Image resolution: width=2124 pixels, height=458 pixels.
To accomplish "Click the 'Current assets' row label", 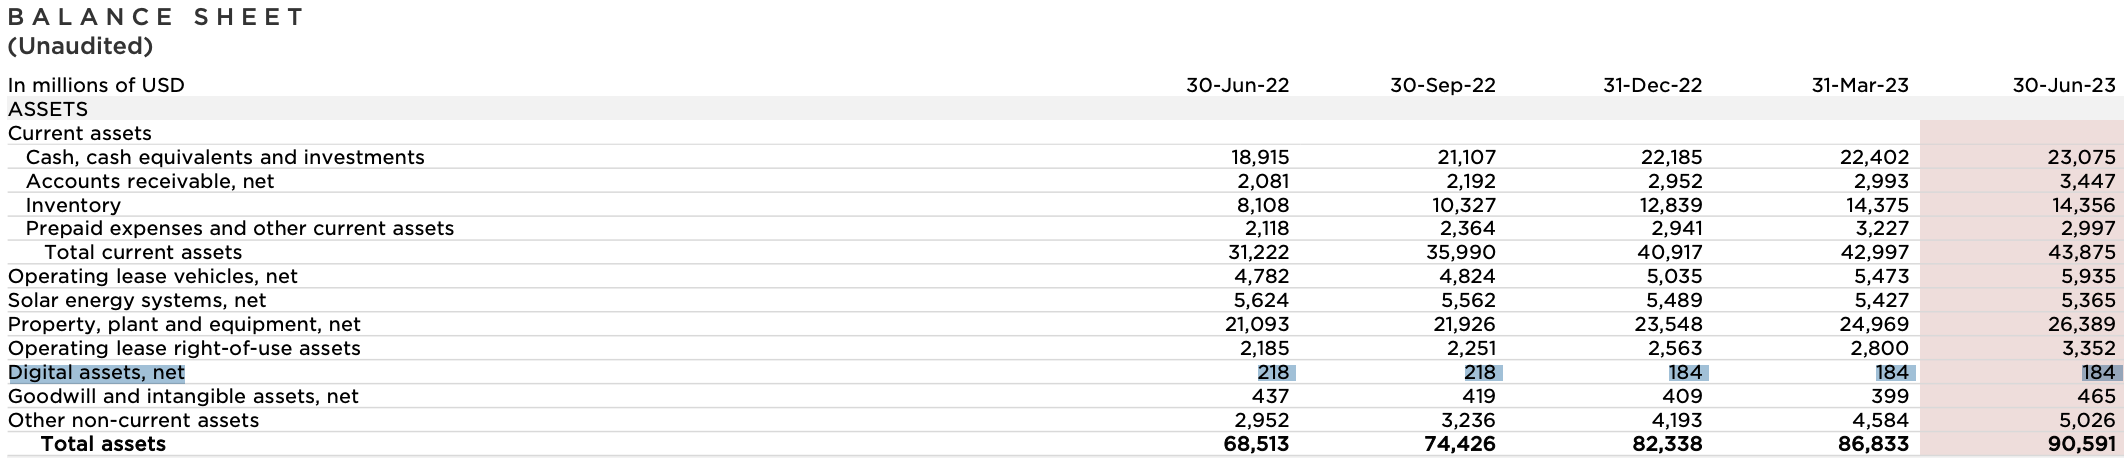I will point(80,133).
